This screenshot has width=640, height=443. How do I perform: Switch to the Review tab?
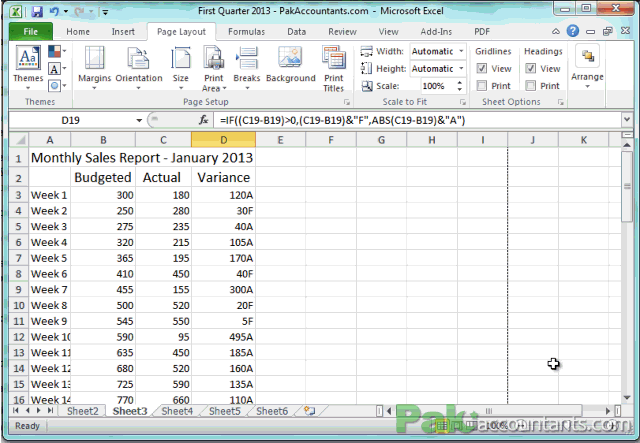[342, 31]
